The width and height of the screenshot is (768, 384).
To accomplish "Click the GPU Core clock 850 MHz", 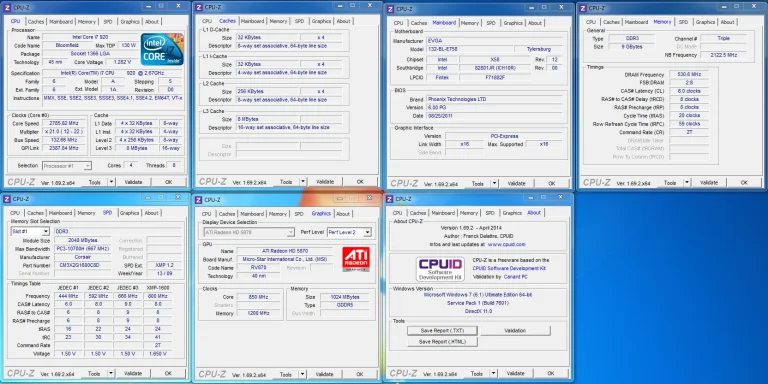I will tap(259, 297).
